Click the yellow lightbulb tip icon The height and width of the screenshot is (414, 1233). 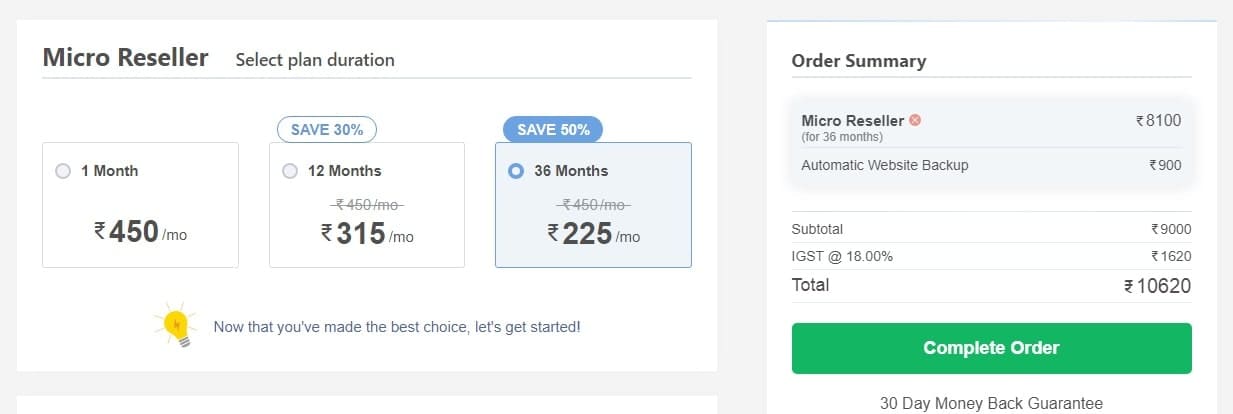(174, 326)
